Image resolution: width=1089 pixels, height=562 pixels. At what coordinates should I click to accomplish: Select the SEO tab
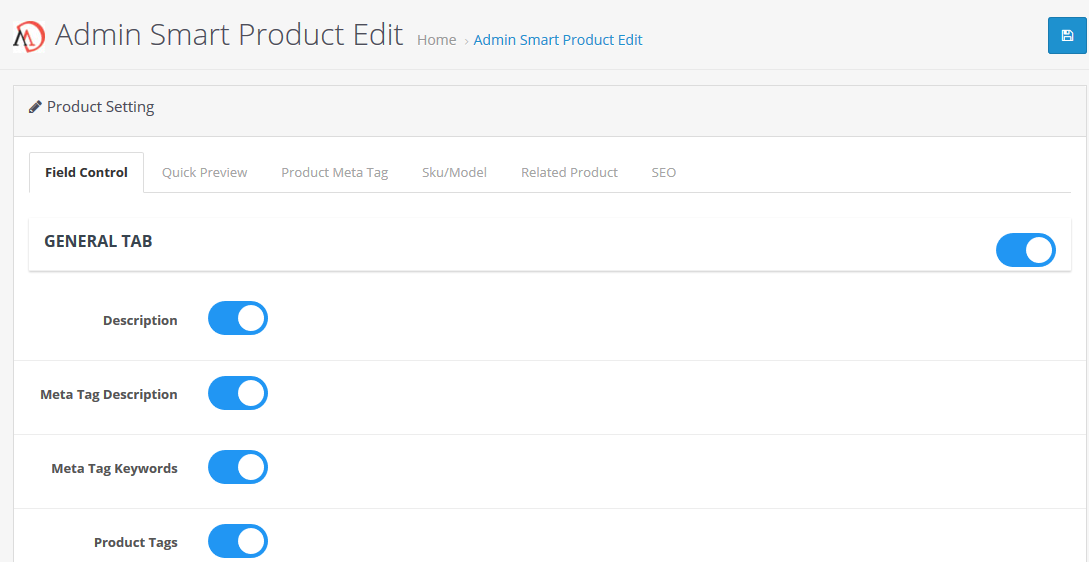coord(663,172)
